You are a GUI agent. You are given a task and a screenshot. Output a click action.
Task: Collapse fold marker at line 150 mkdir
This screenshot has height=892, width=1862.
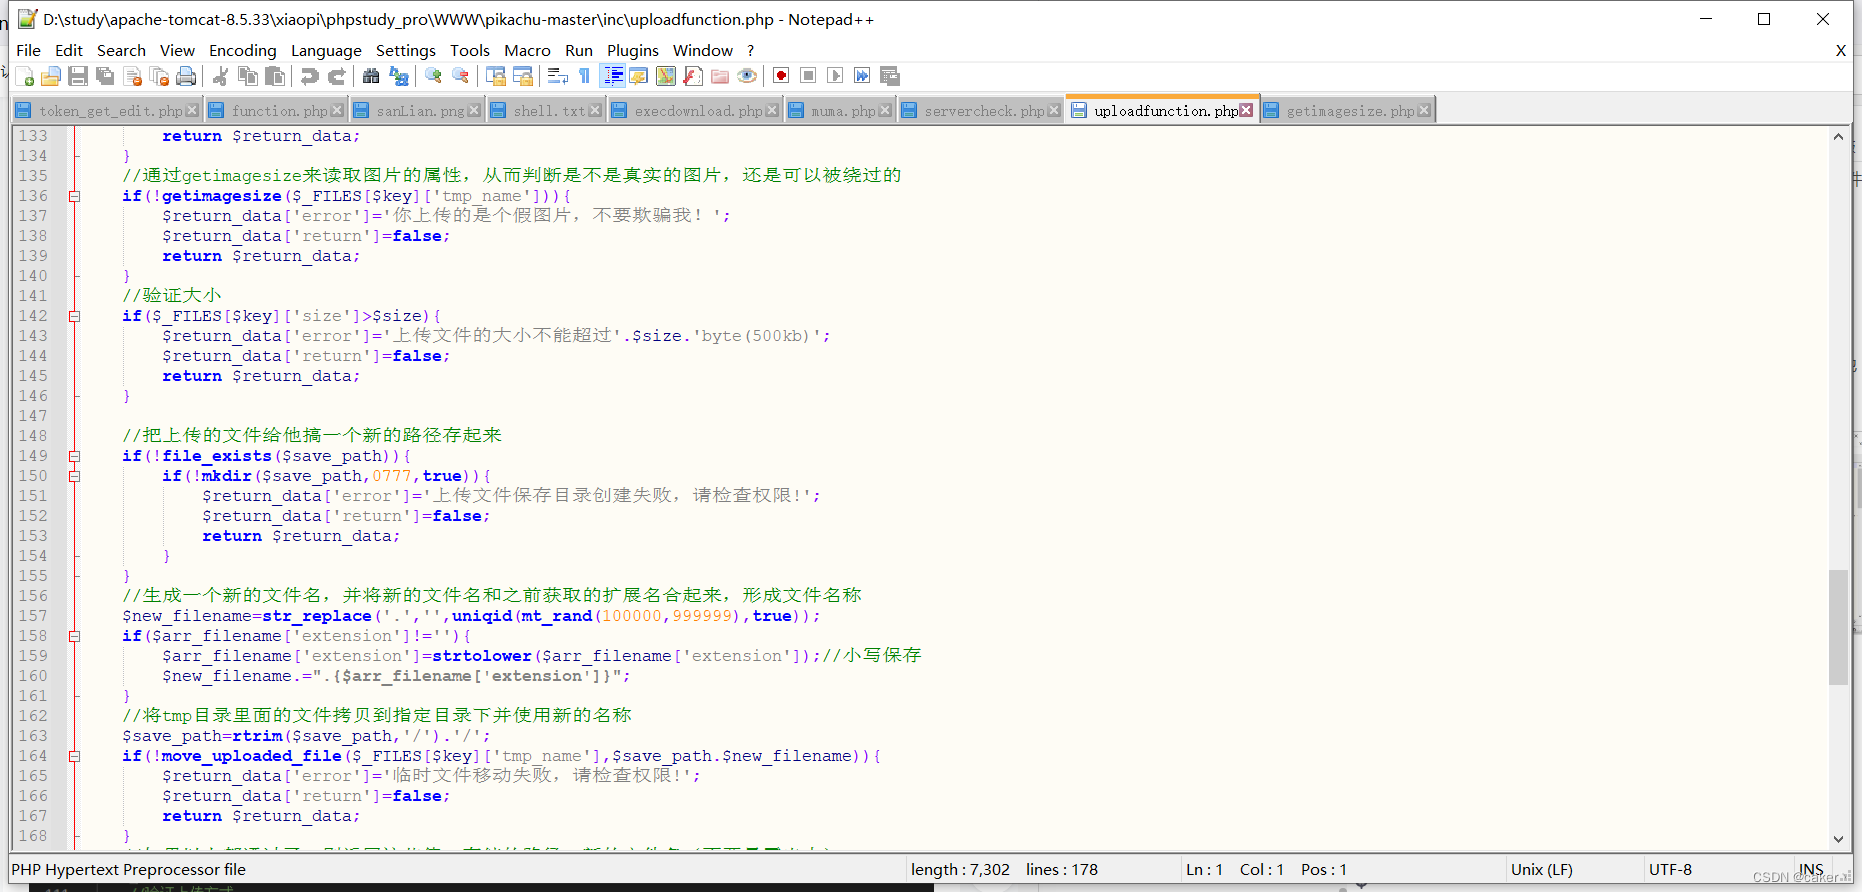(74, 476)
